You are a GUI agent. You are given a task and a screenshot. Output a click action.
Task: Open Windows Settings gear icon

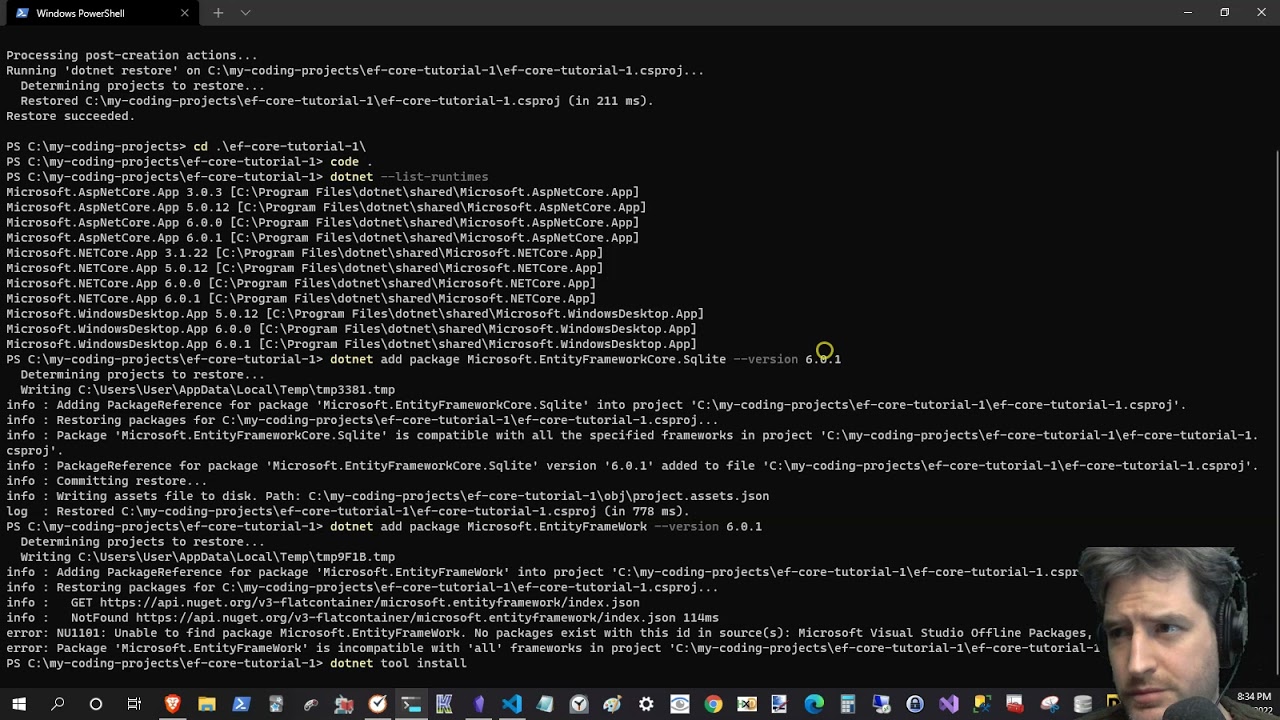click(x=646, y=704)
